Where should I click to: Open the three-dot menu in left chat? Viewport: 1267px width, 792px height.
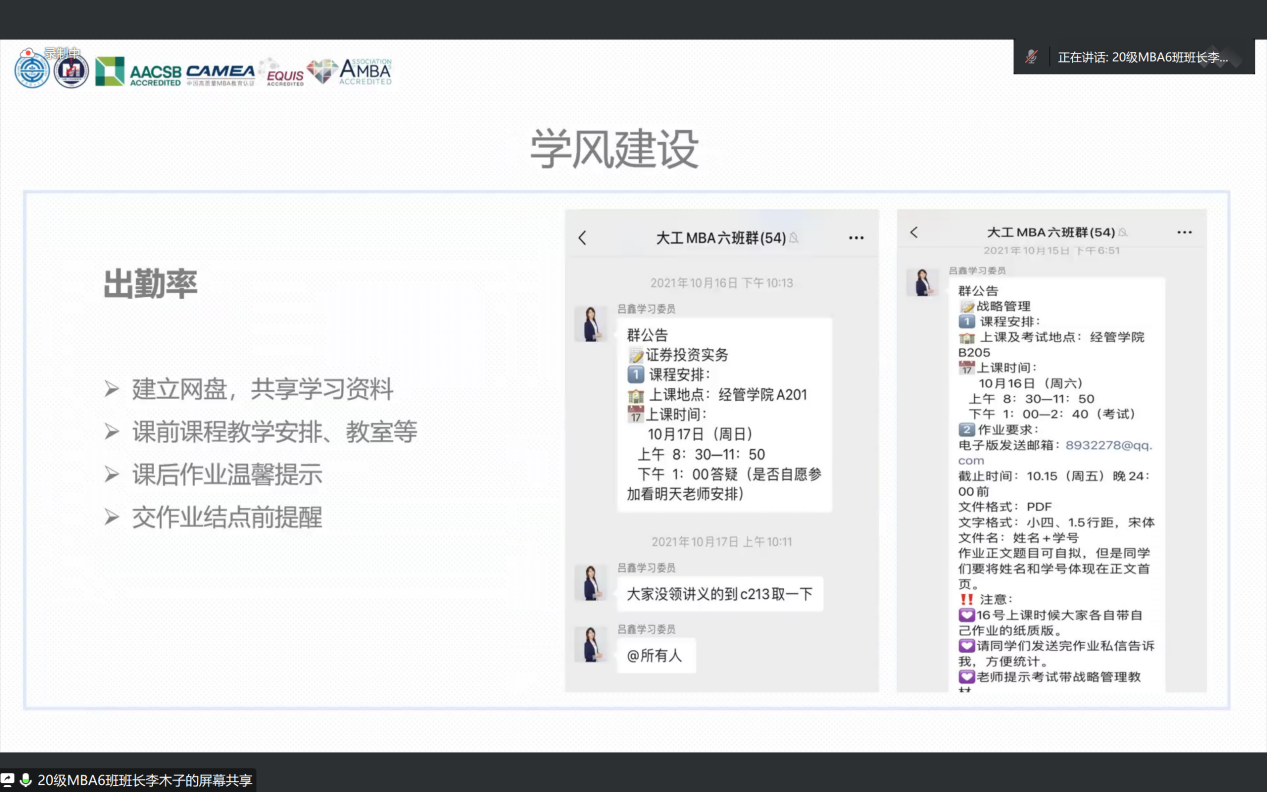pyautogui.click(x=856, y=238)
